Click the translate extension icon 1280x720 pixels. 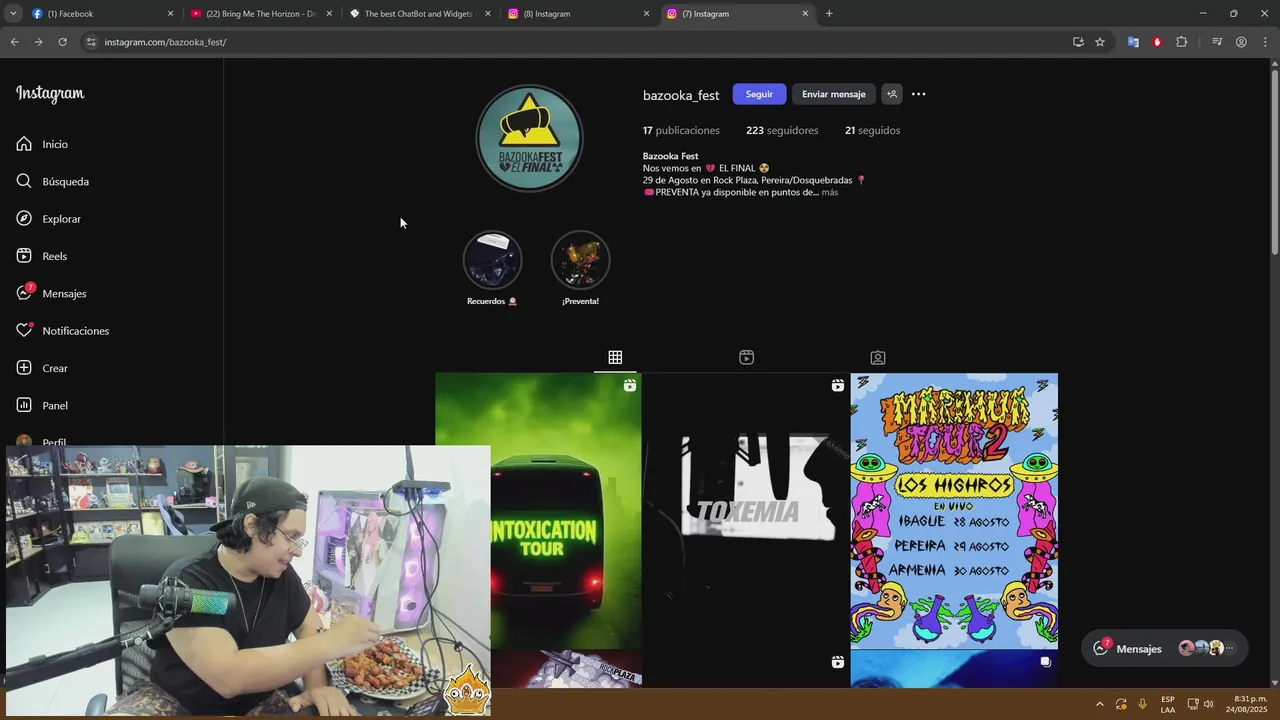[x=1133, y=42]
